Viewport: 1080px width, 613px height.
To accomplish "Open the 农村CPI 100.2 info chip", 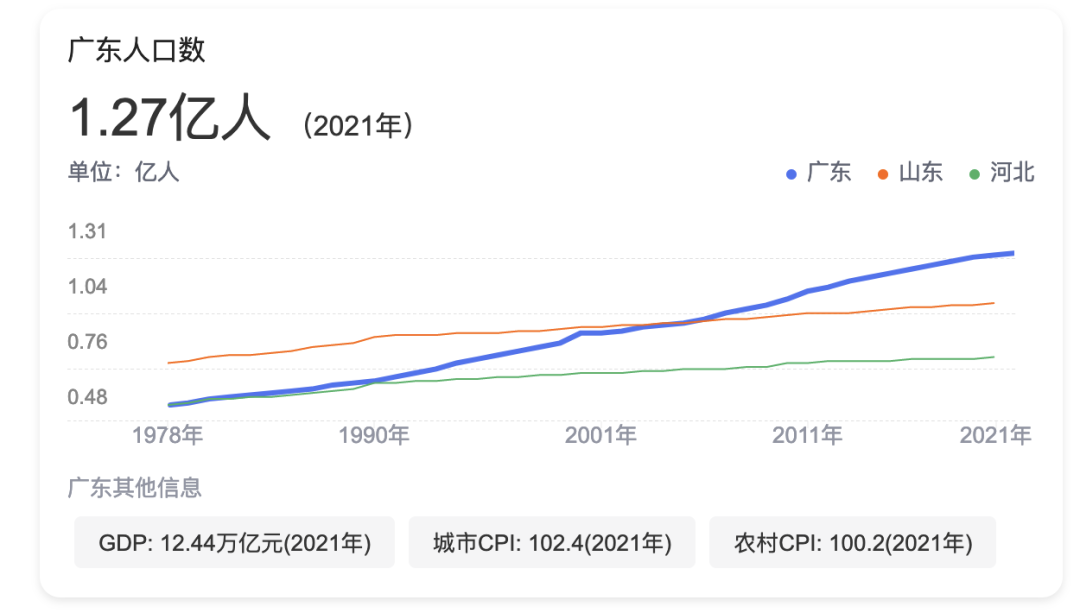I will click(852, 543).
